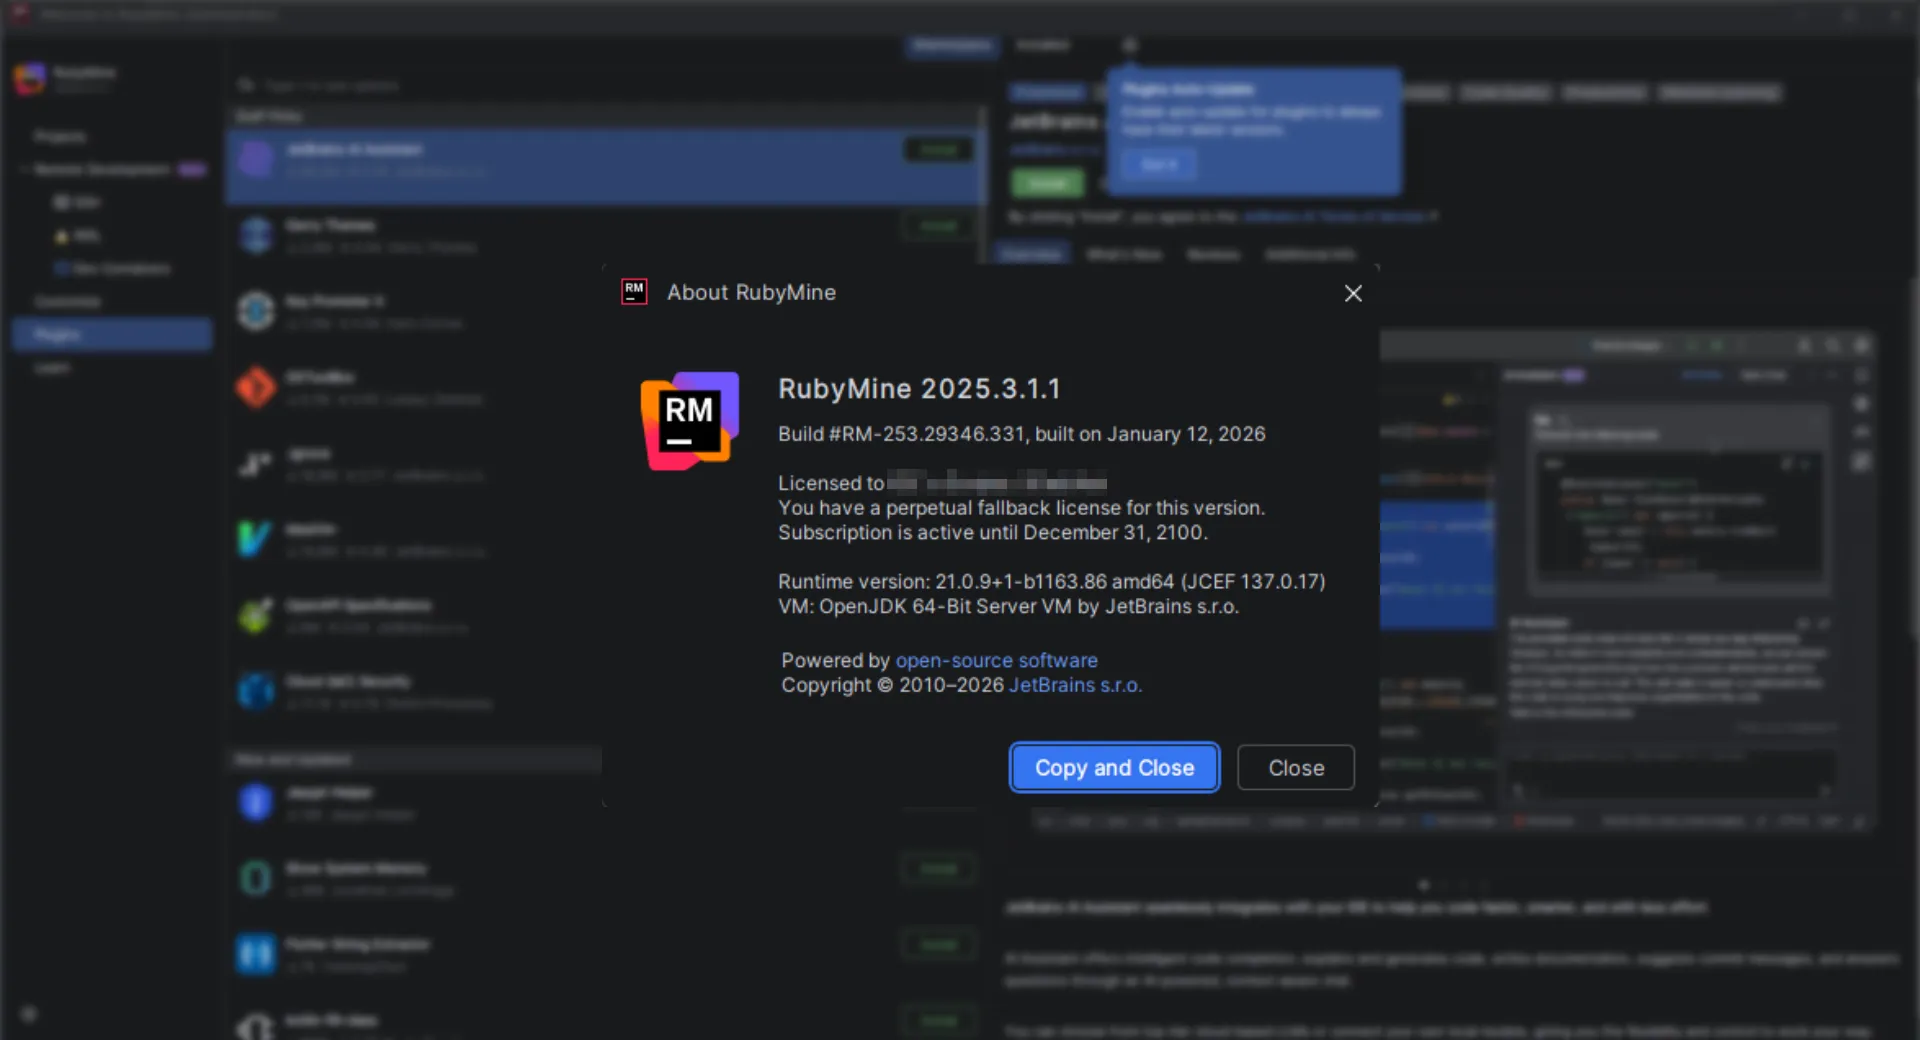
Task: Select the "RubyMine 2025.3.1.1" version heading
Action: [x=919, y=389]
